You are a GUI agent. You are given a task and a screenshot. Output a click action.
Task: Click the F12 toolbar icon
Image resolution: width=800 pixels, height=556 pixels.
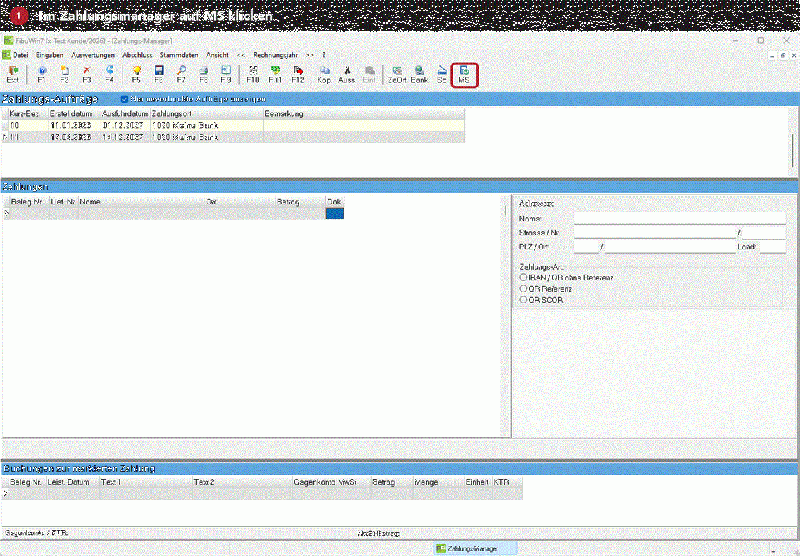298,74
